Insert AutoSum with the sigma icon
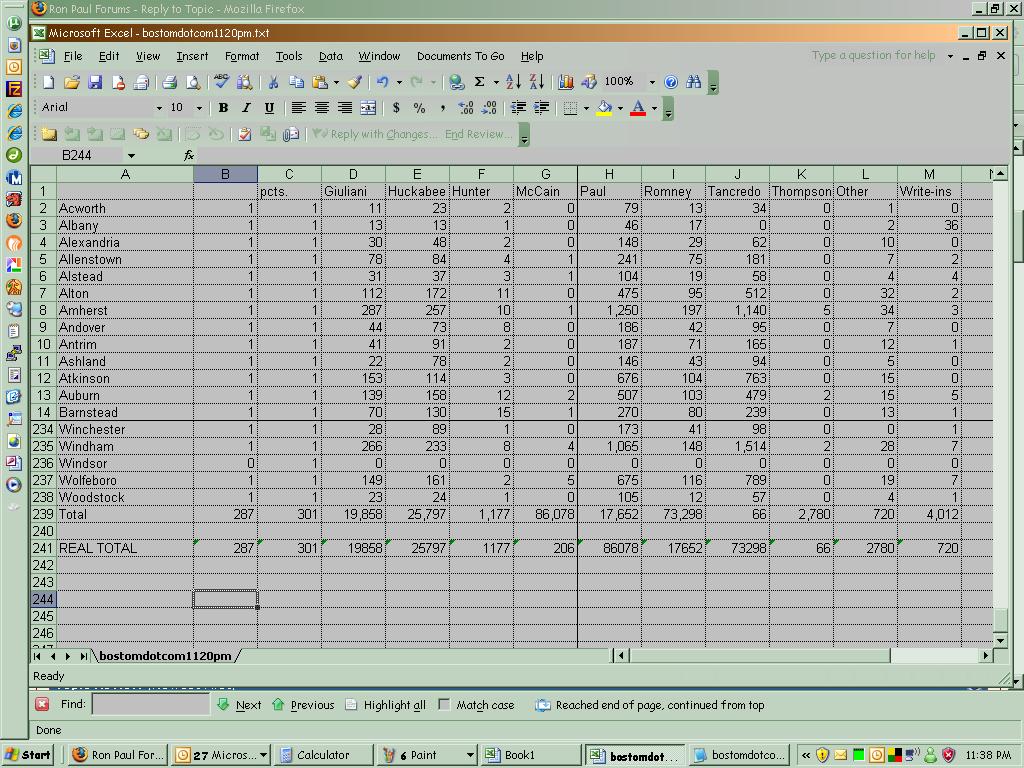1024x768 pixels. pos(479,82)
